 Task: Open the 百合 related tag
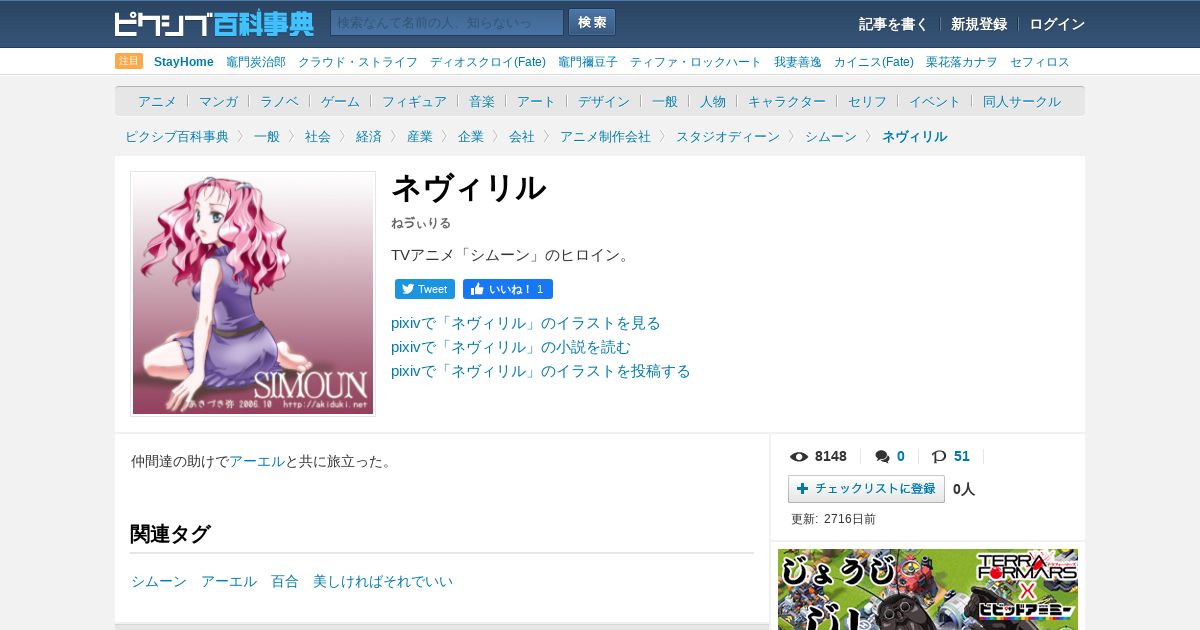click(285, 581)
